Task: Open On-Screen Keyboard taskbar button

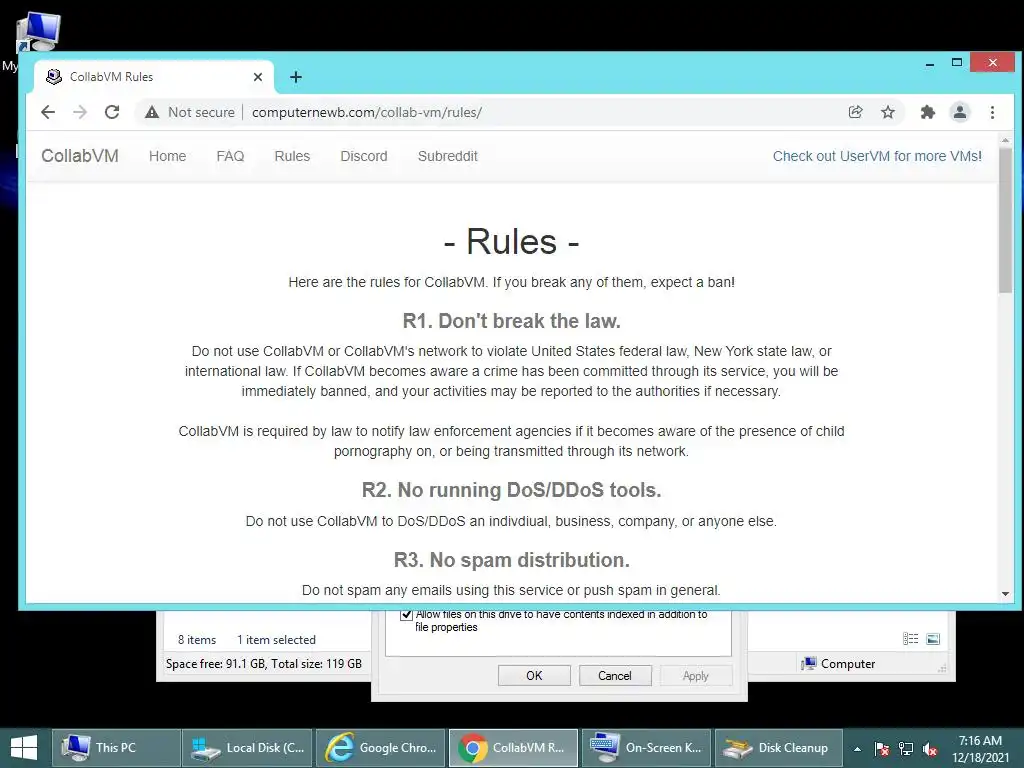Action: pos(647,748)
